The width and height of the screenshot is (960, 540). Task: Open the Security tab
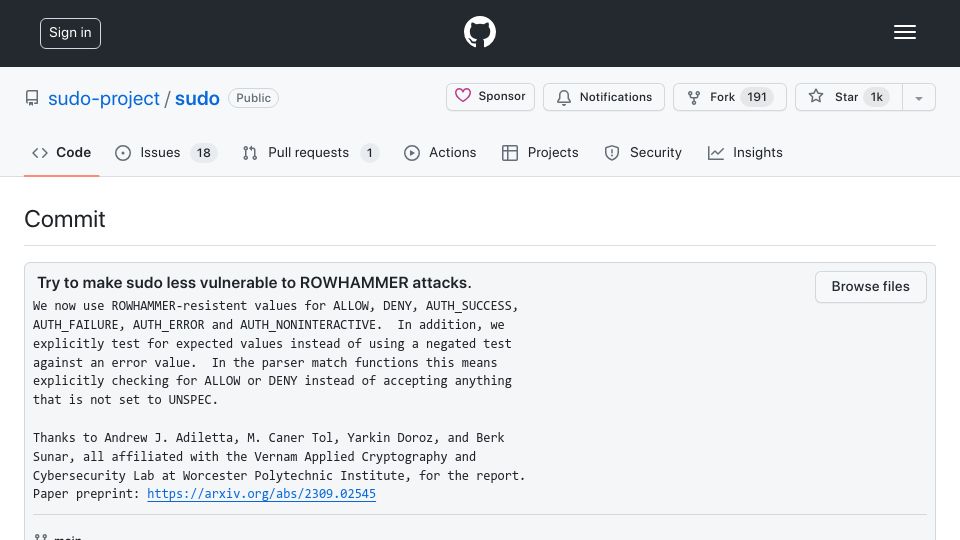point(643,152)
